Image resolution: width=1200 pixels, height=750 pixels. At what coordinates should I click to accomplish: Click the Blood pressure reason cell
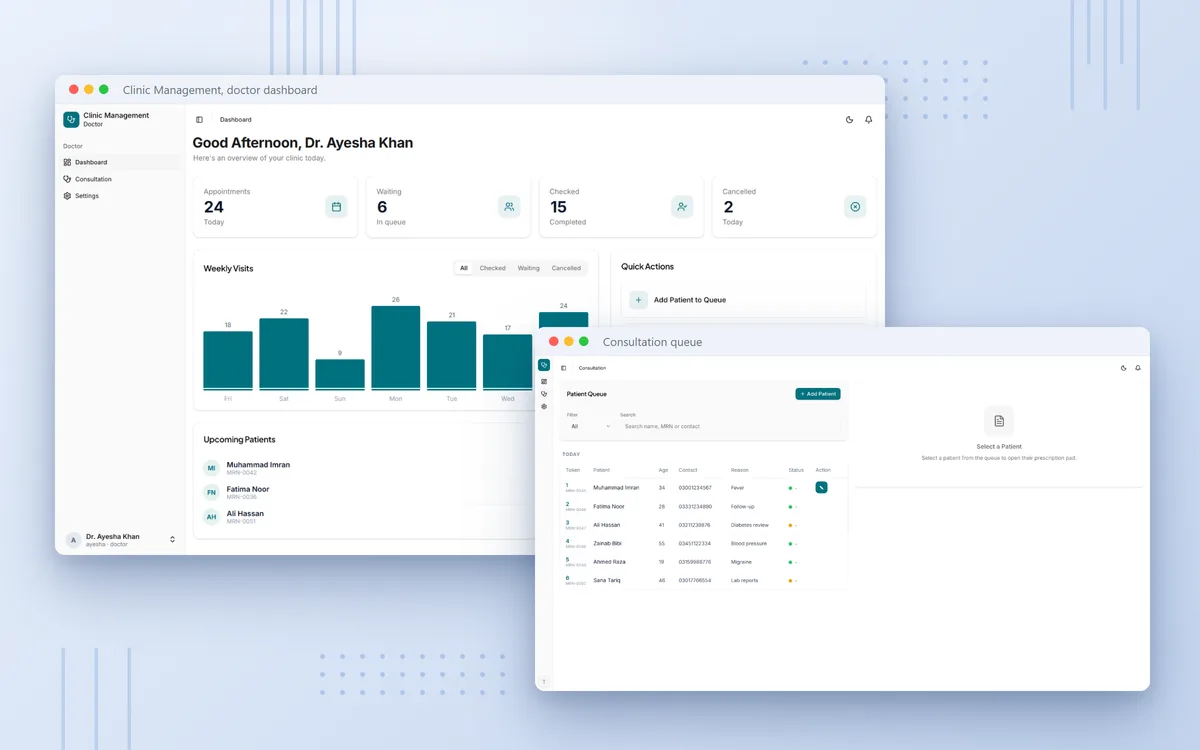(x=749, y=543)
